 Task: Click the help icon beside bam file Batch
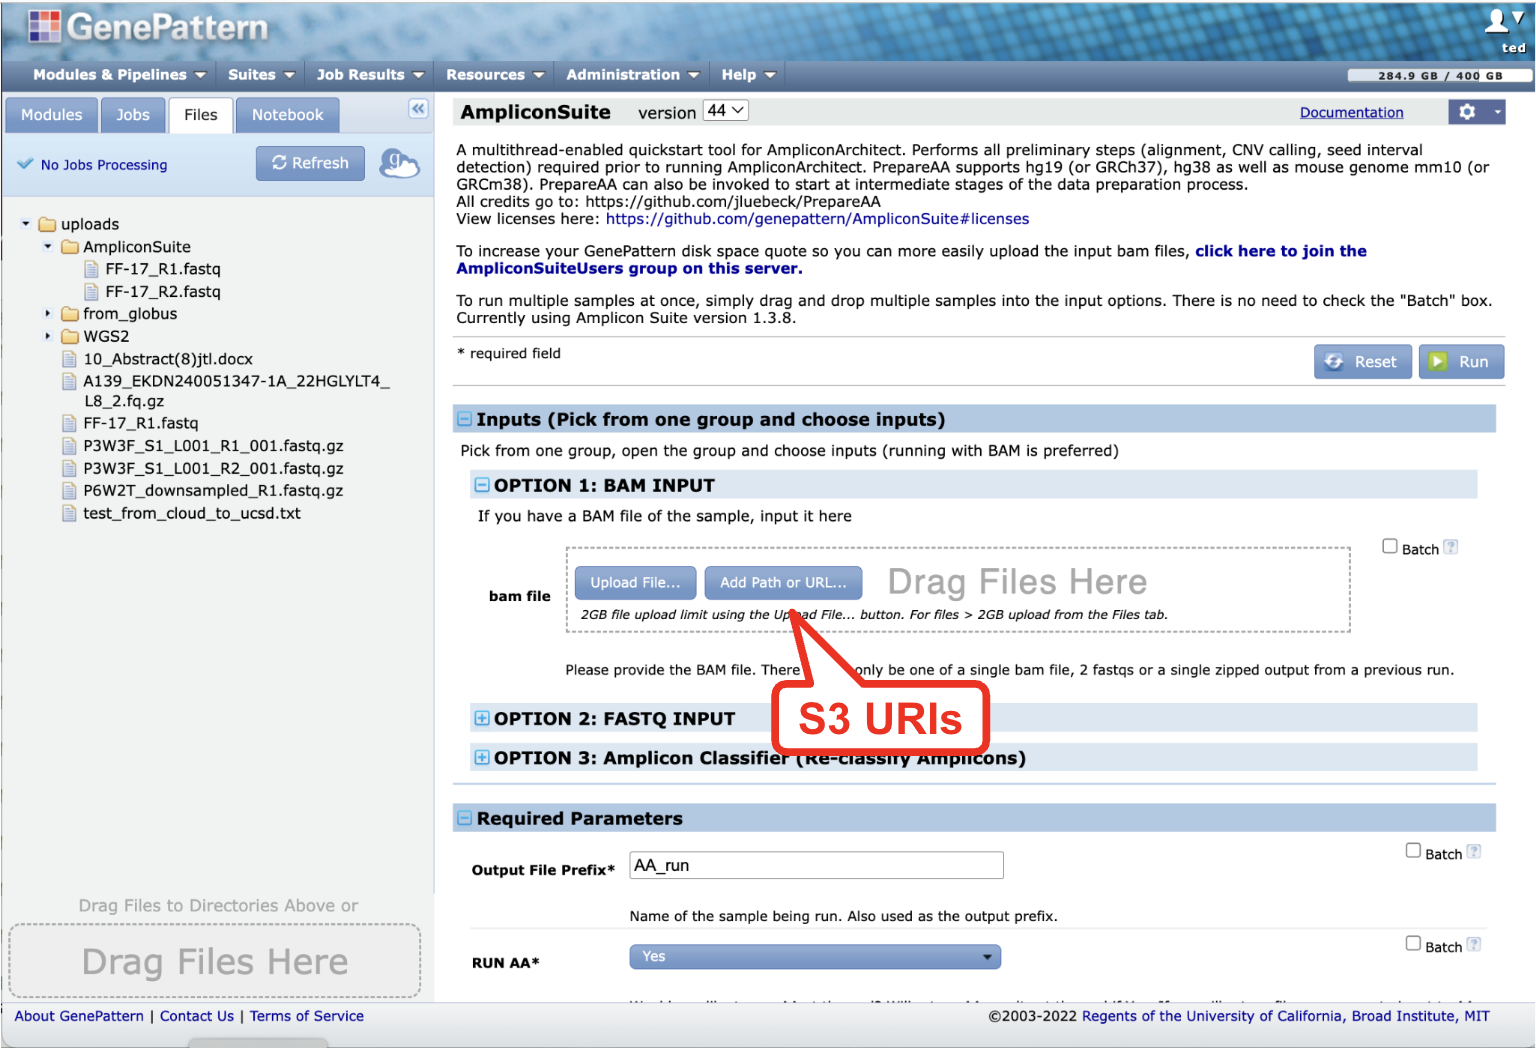coord(1451,547)
